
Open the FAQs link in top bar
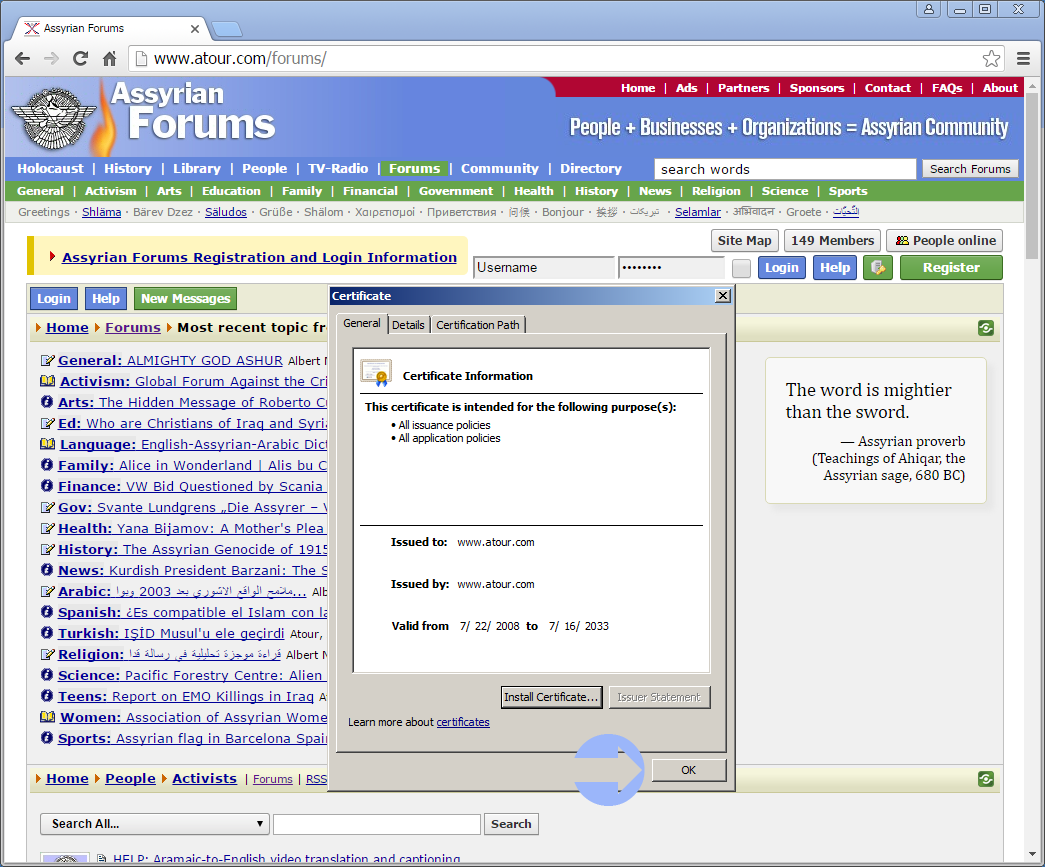947,88
